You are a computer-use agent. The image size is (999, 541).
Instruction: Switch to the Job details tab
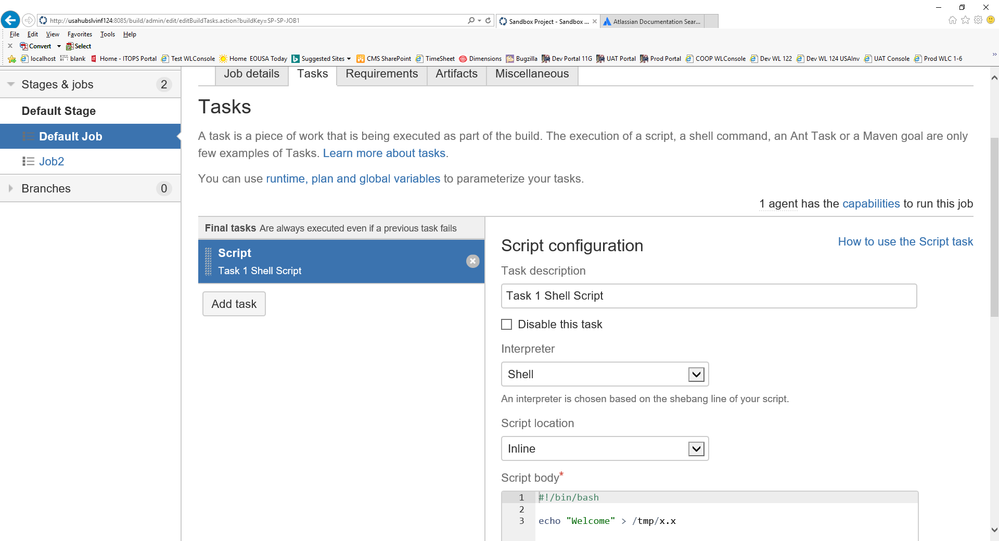click(x=252, y=74)
